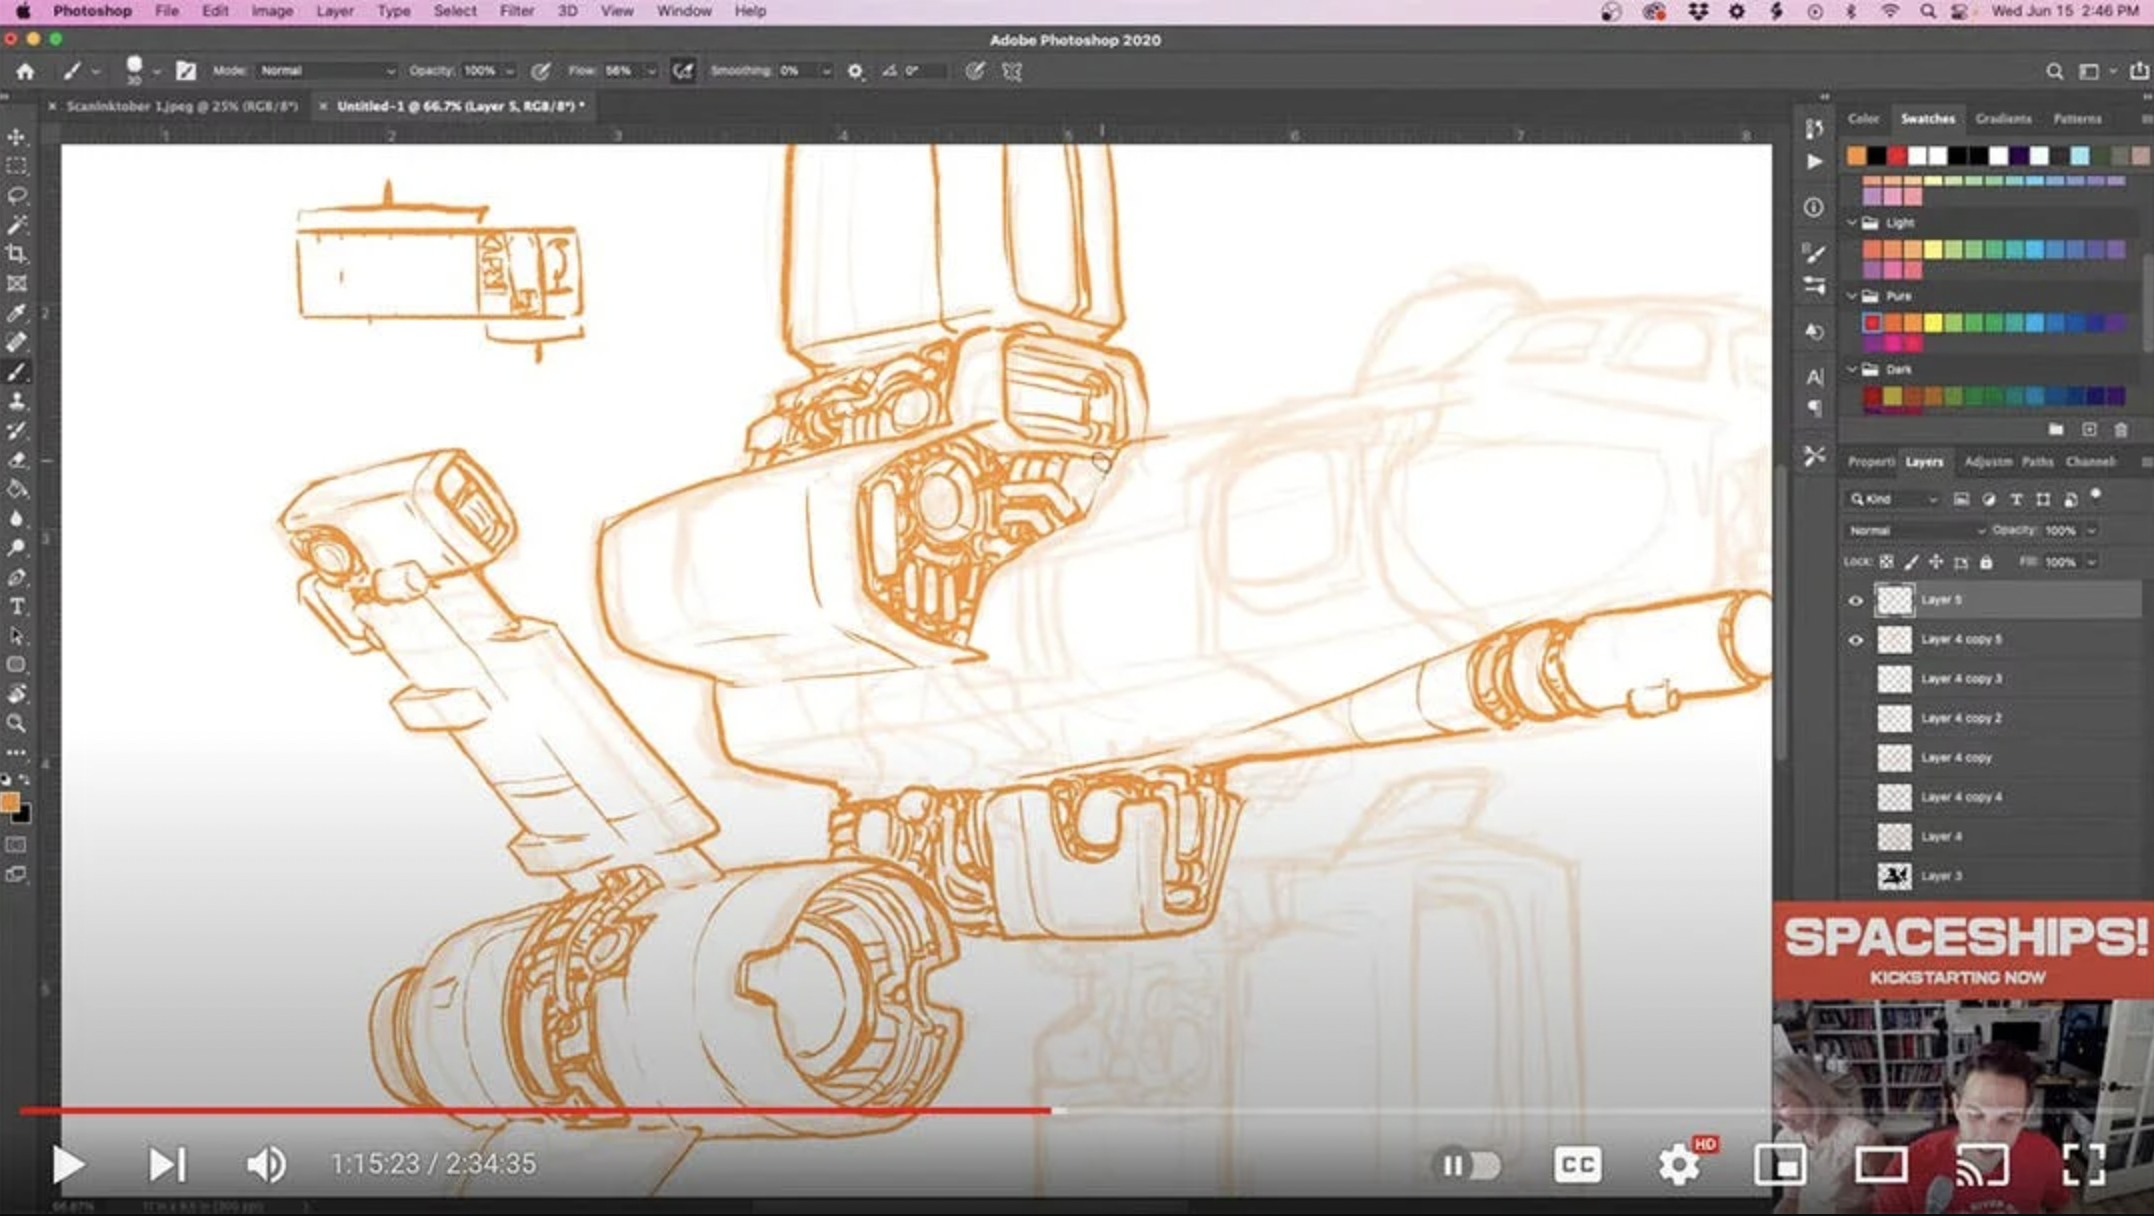Click the create new swatch icon

click(x=2089, y=430)
